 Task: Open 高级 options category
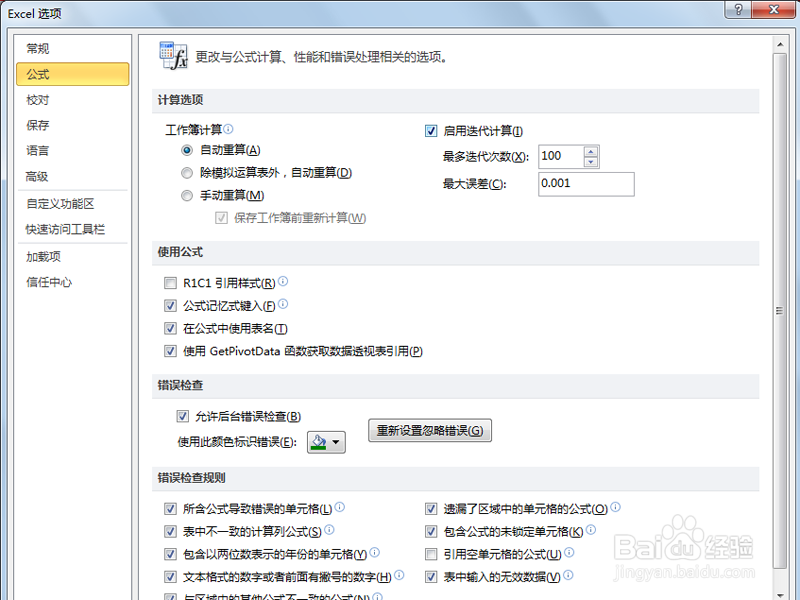(72, 177)
